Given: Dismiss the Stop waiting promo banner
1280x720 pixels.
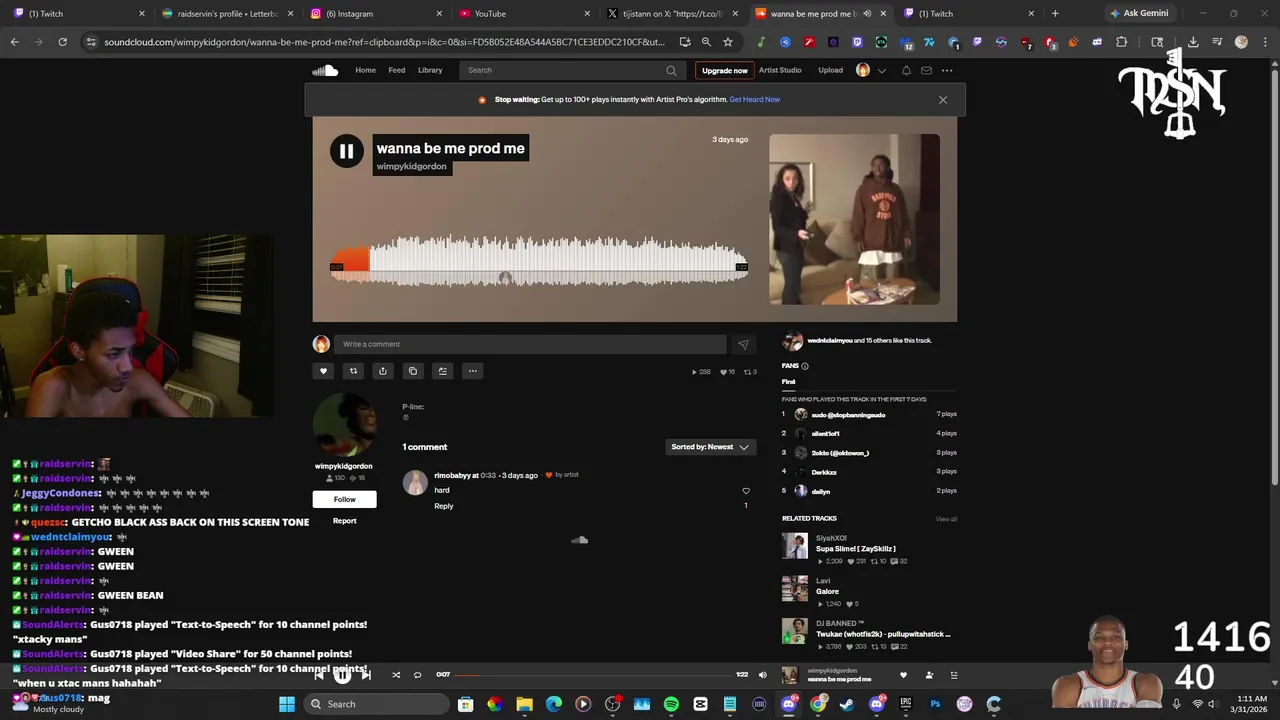Looking at the screenshot, I should [943, 99].
